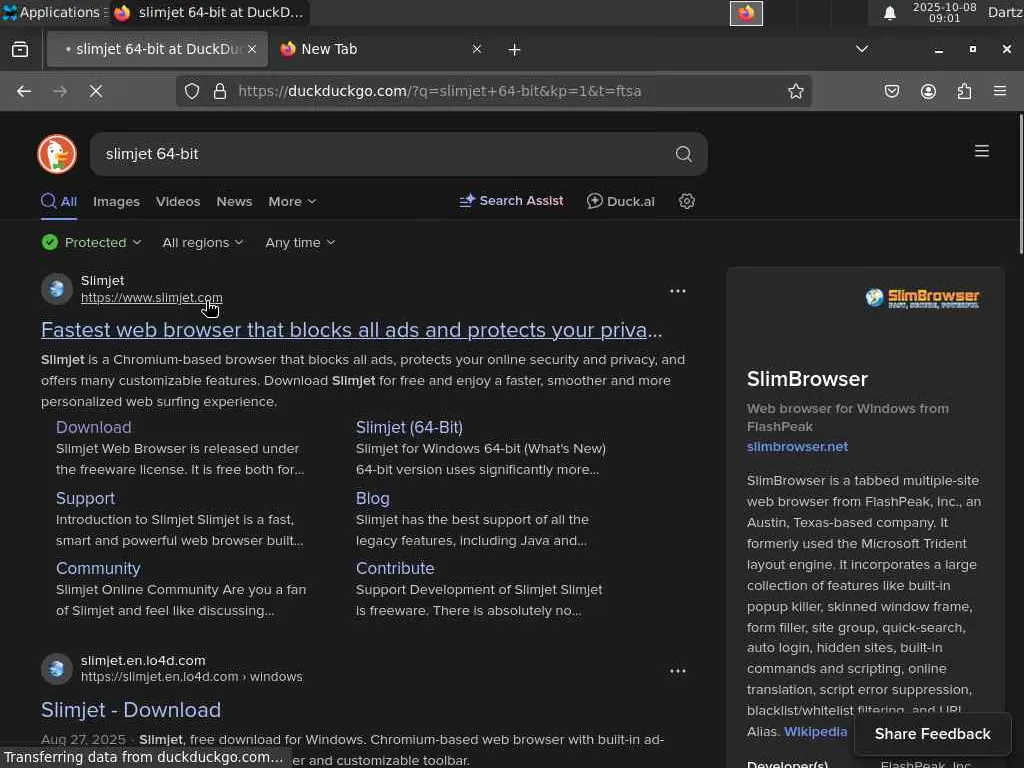Open the https://www.slimjet.com URL link
The image size is (1024, 768).
(152, 298)
